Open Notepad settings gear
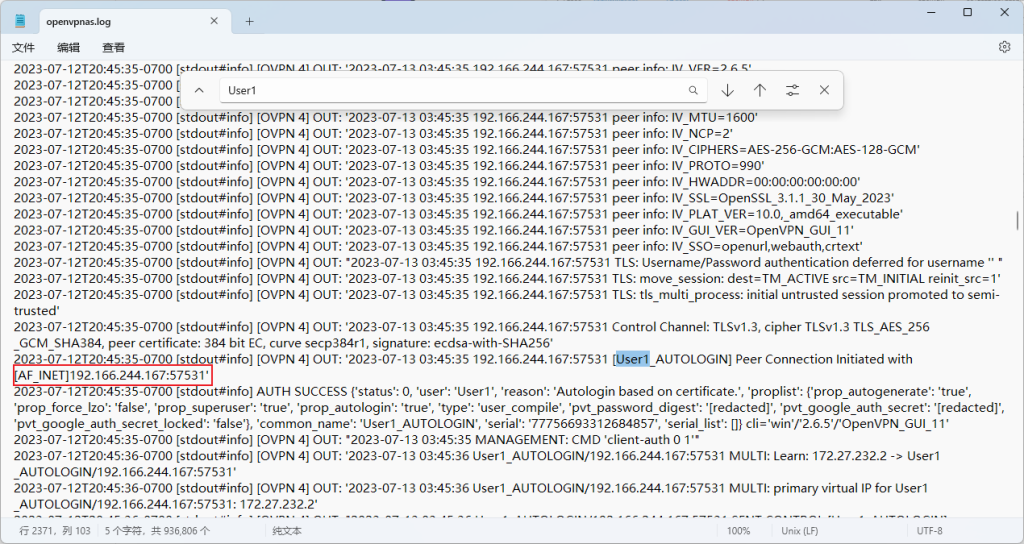Viewport: 1024px width, 544px height. [x=1004, y=47]
